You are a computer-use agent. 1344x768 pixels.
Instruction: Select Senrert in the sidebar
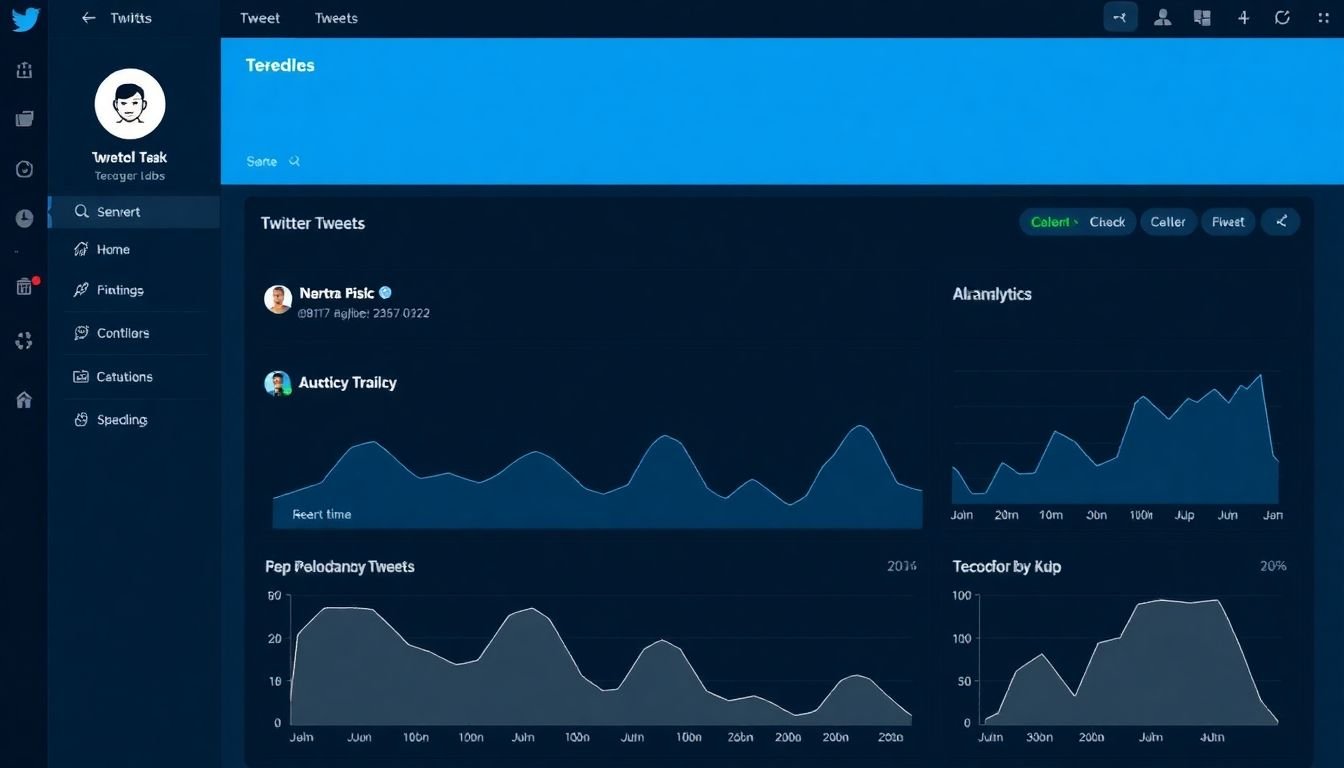135,212
